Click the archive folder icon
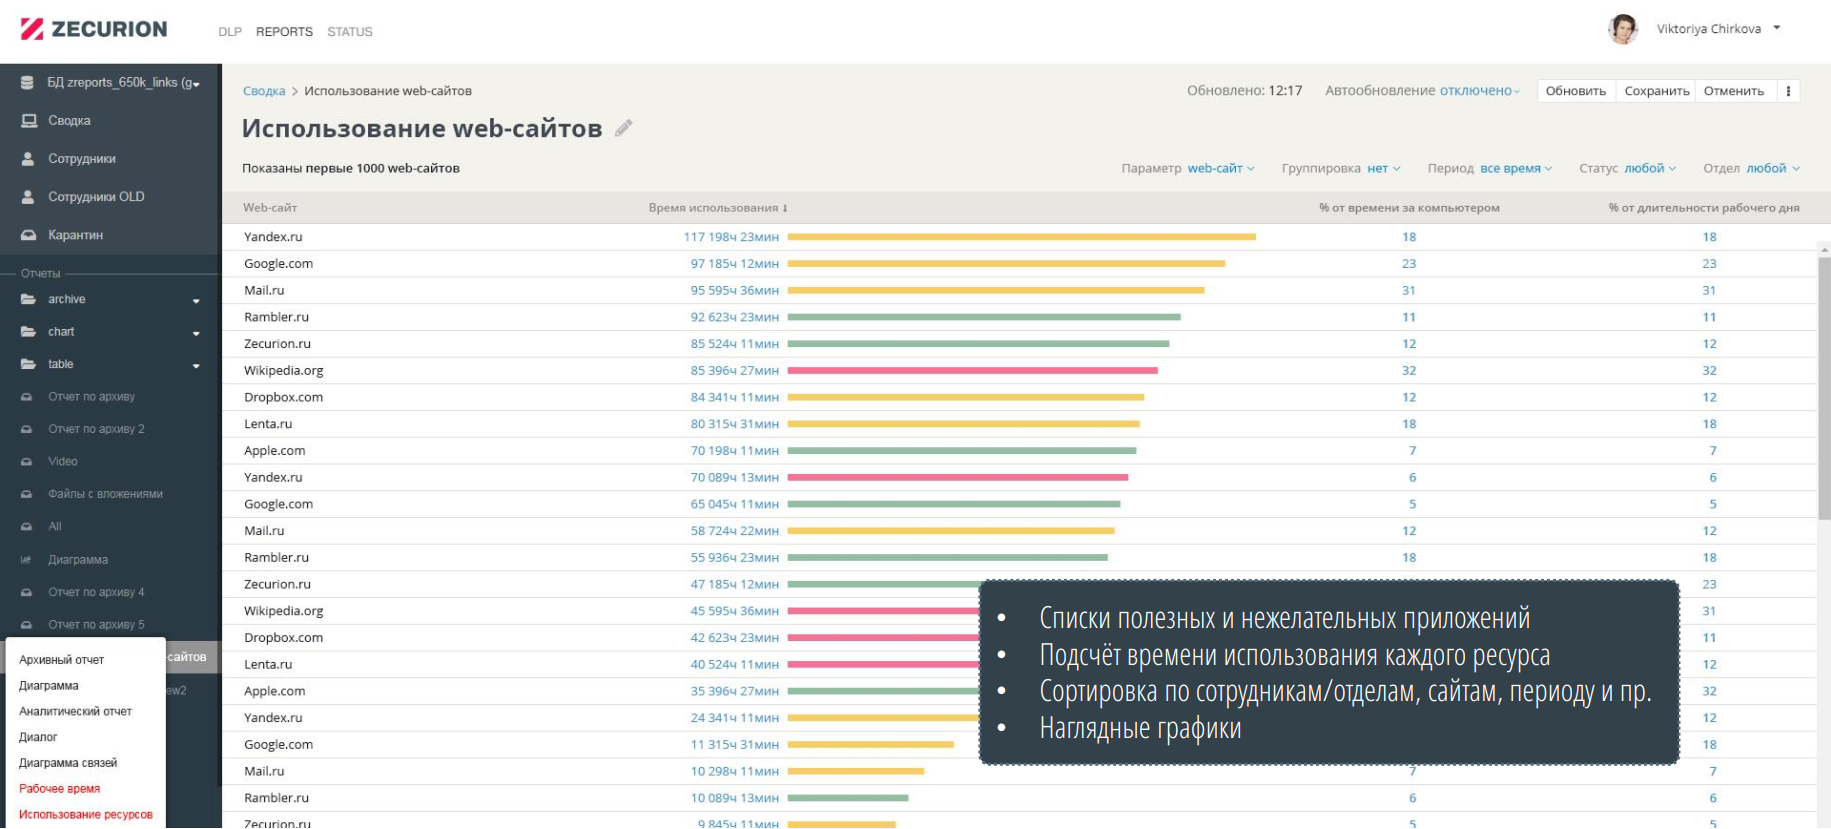 (28, 299)
